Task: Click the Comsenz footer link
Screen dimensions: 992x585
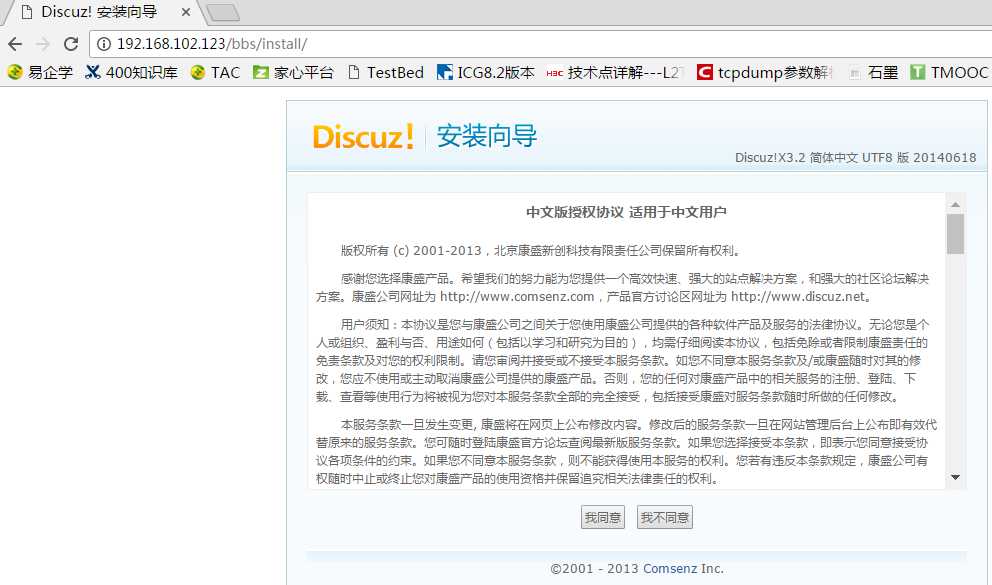Action: (x=670, y=569)
